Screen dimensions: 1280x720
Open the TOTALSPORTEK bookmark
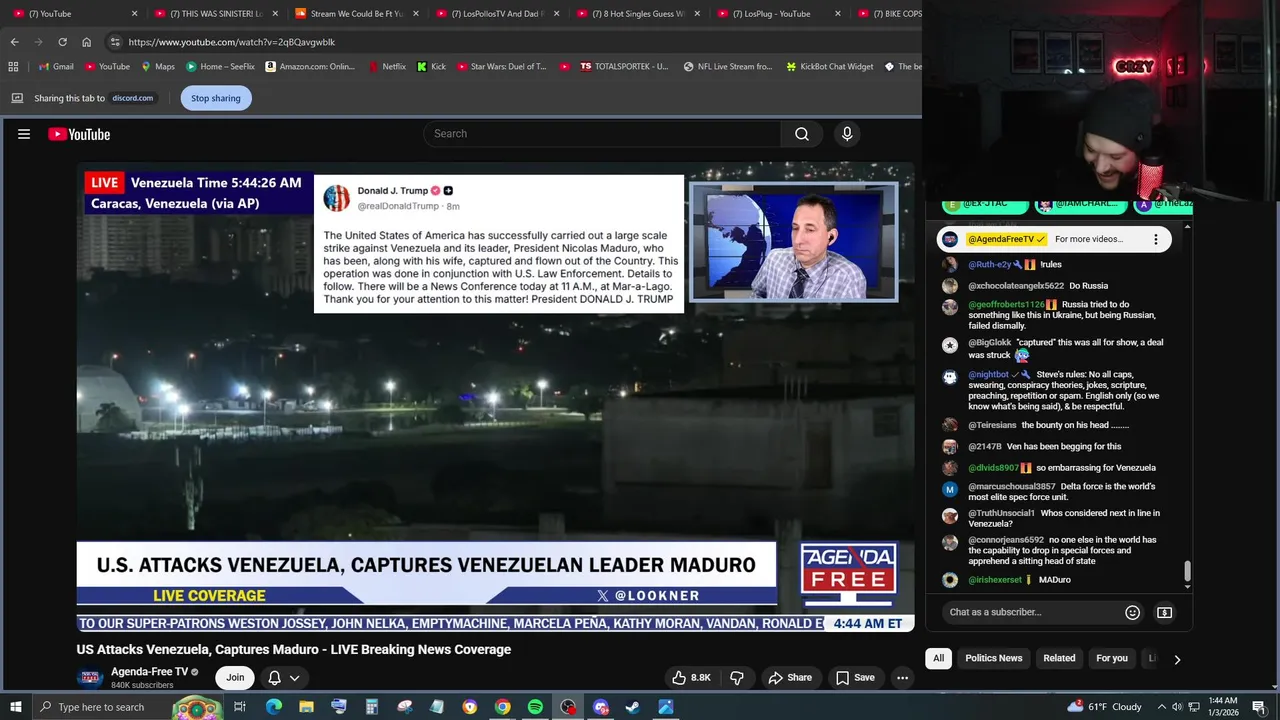[624, 66]
